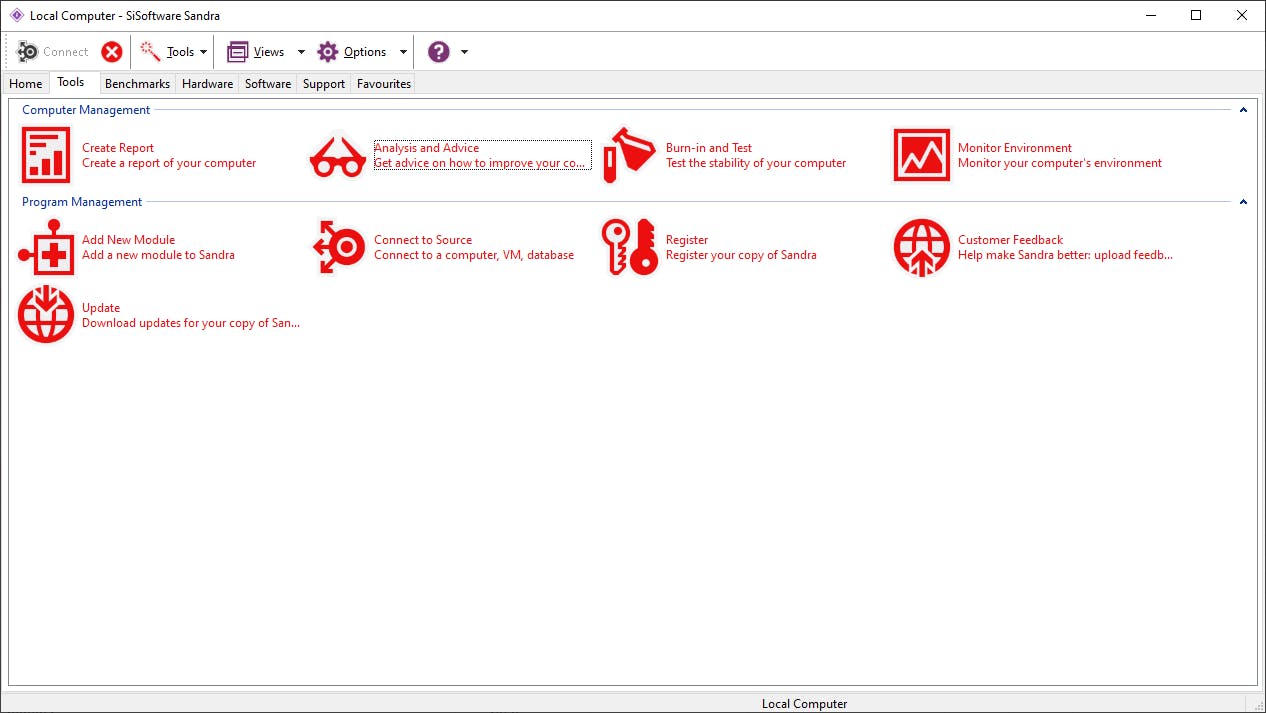The height and width of the screenshot is (713, 1266).
Task: Start the Burn-in and Test icon
Action: coord(630,155)
